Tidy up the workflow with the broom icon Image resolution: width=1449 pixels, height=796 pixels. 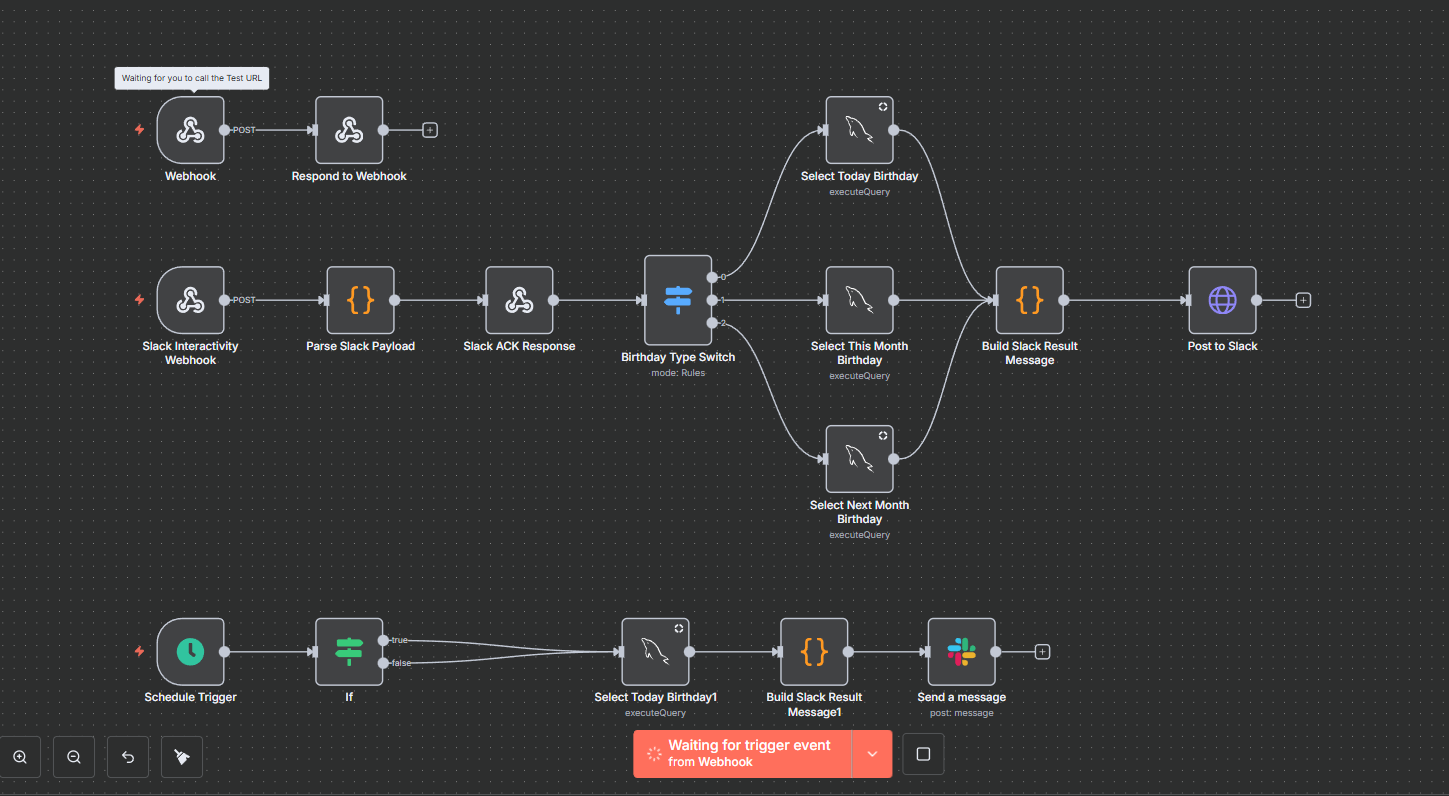[x=182, y=757]
